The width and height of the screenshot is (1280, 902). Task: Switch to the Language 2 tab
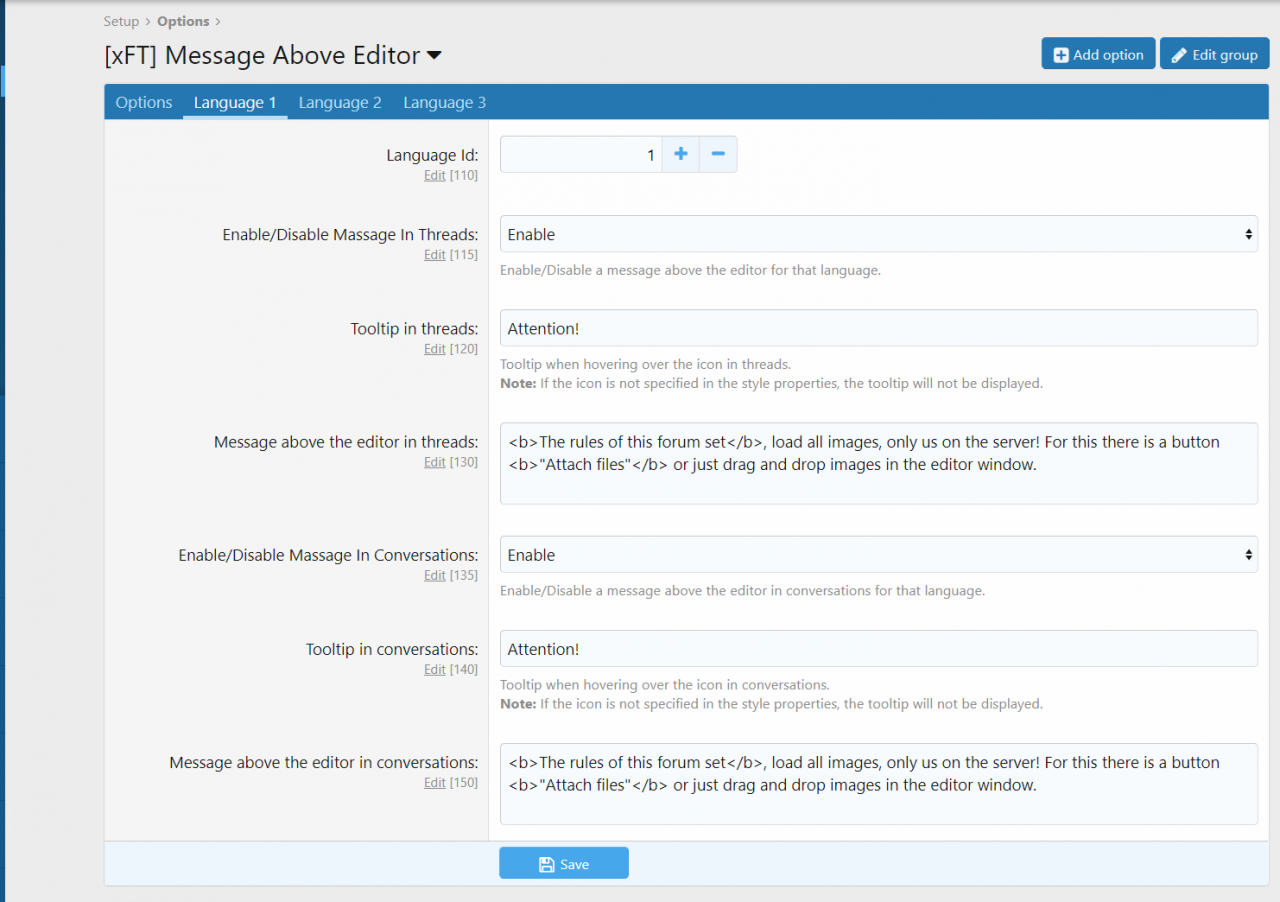point(340,103)
